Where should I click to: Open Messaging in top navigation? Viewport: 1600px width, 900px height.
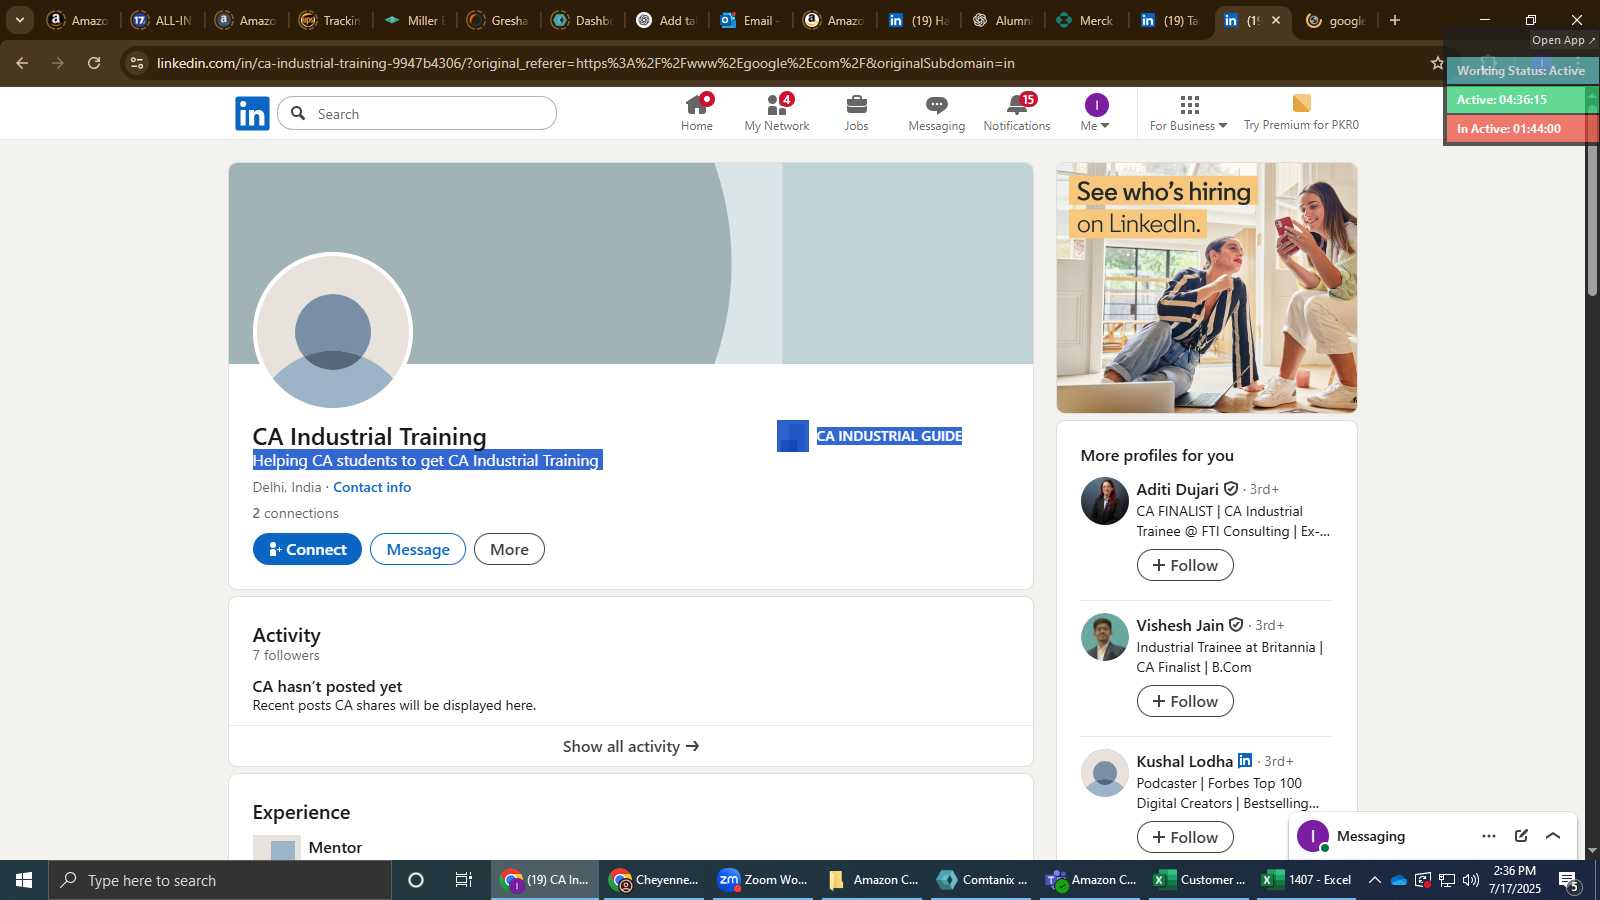pyautogui.click(x=936, y=113)
